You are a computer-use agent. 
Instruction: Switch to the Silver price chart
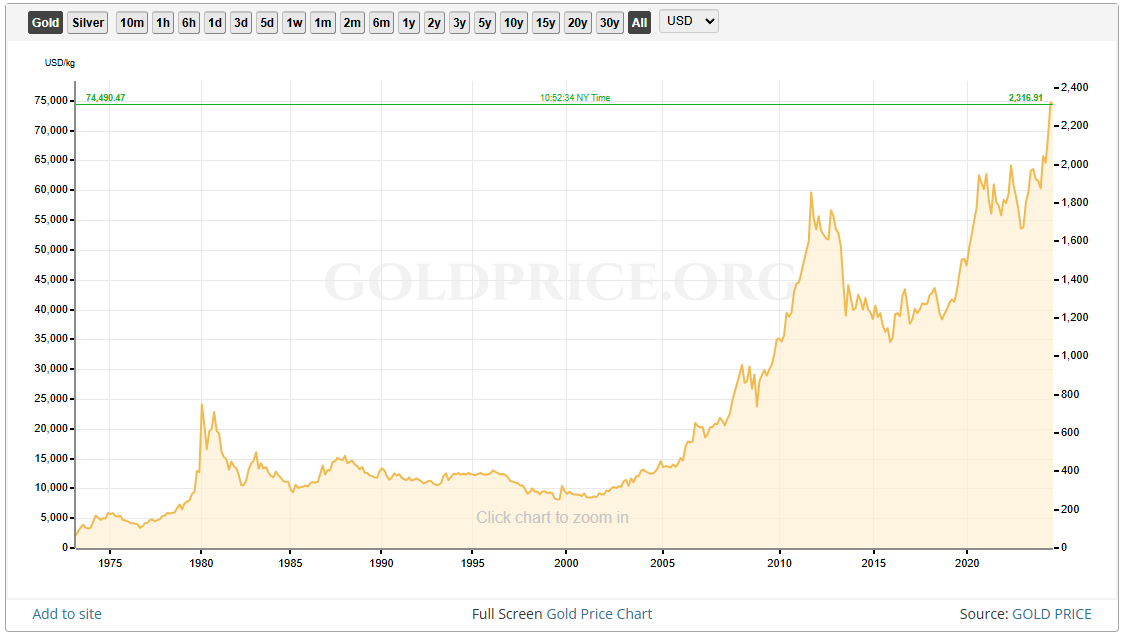point(87,21)
